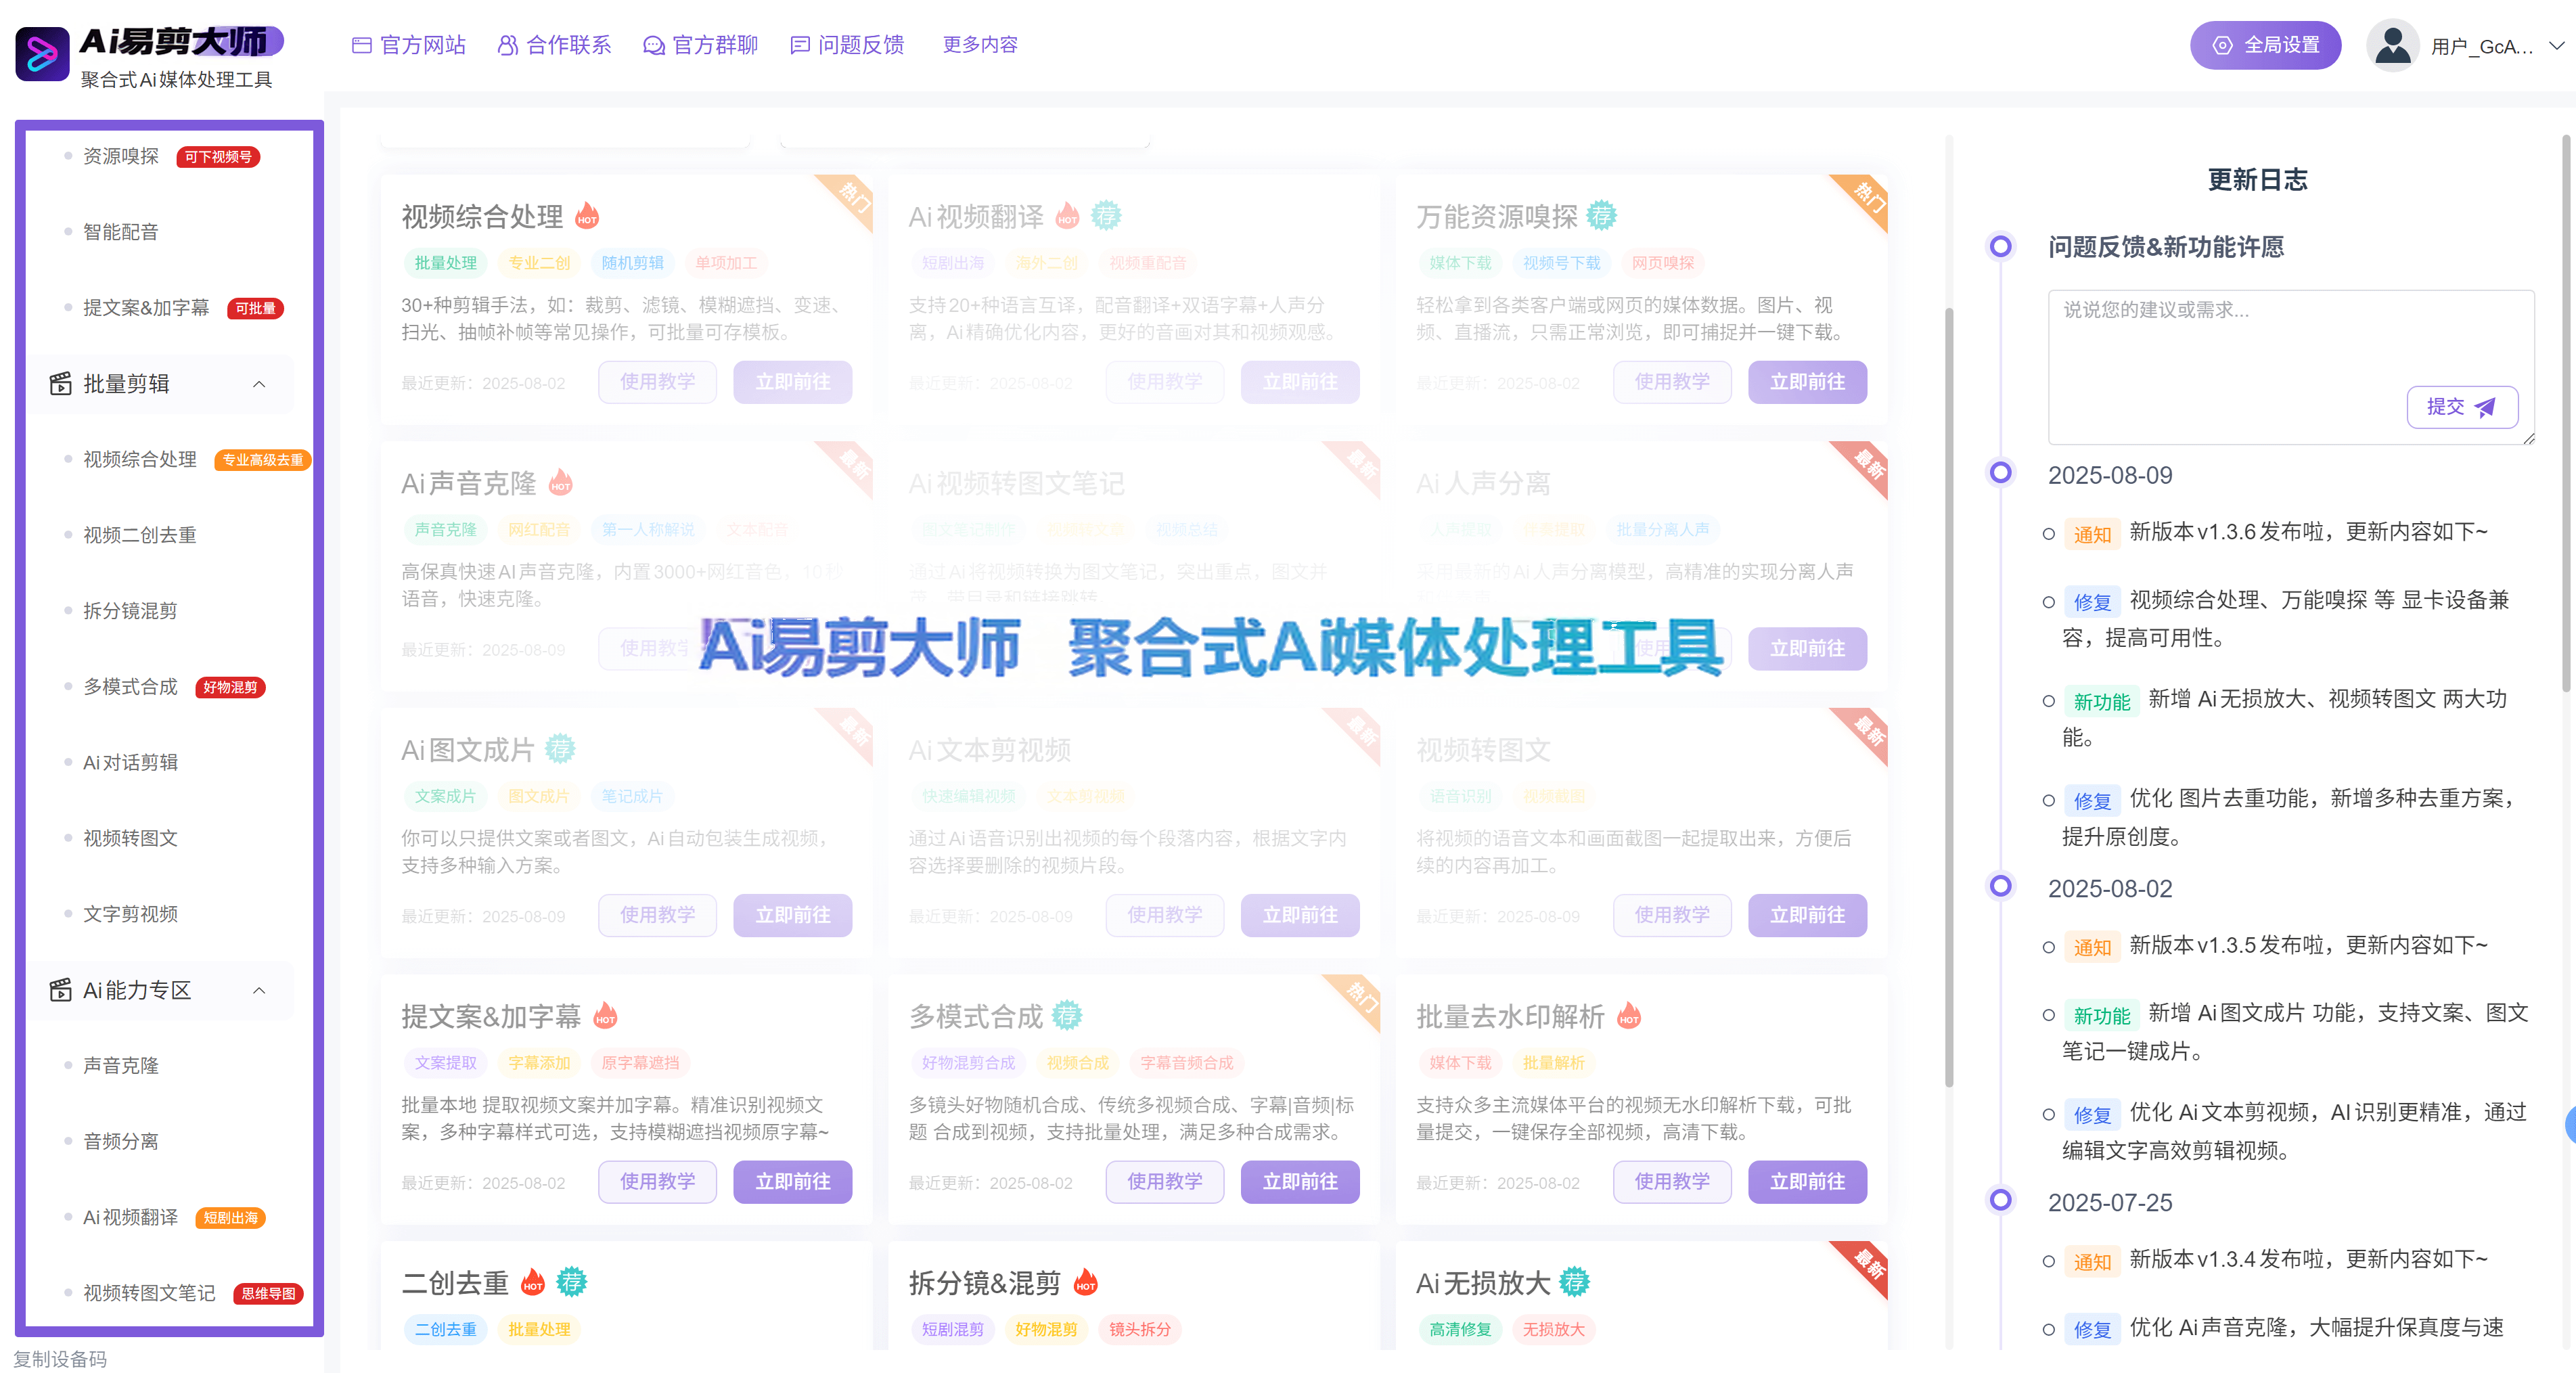Click the 荐 badge beside 二创去重 title
This screenshot has width=2576, height=1373.
tap(572, 1281)
